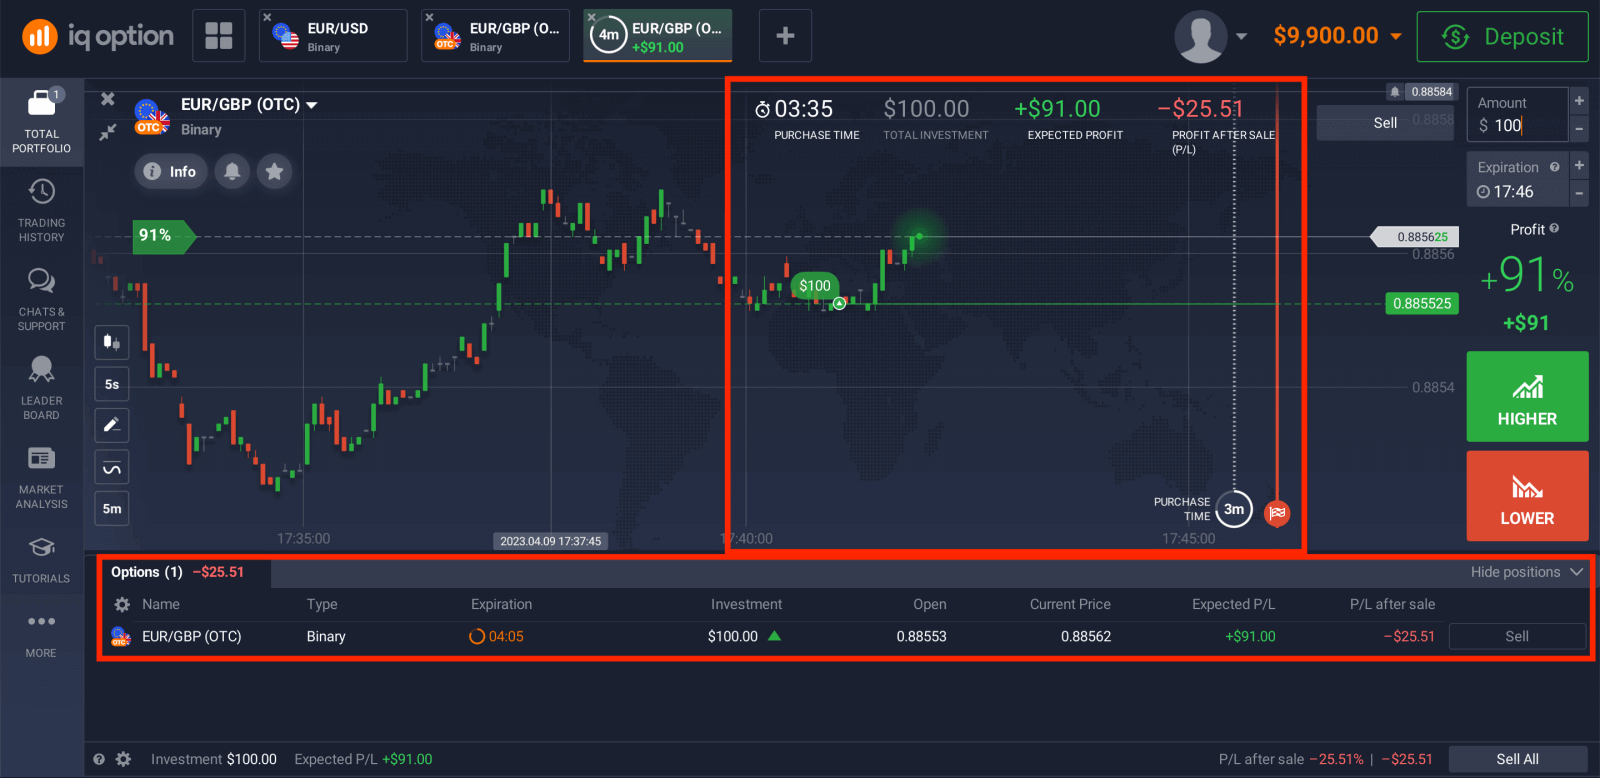The image size is (1600, 778).
Task: Increase expiration with plus stepper
Action: (x=1579, y=165)
